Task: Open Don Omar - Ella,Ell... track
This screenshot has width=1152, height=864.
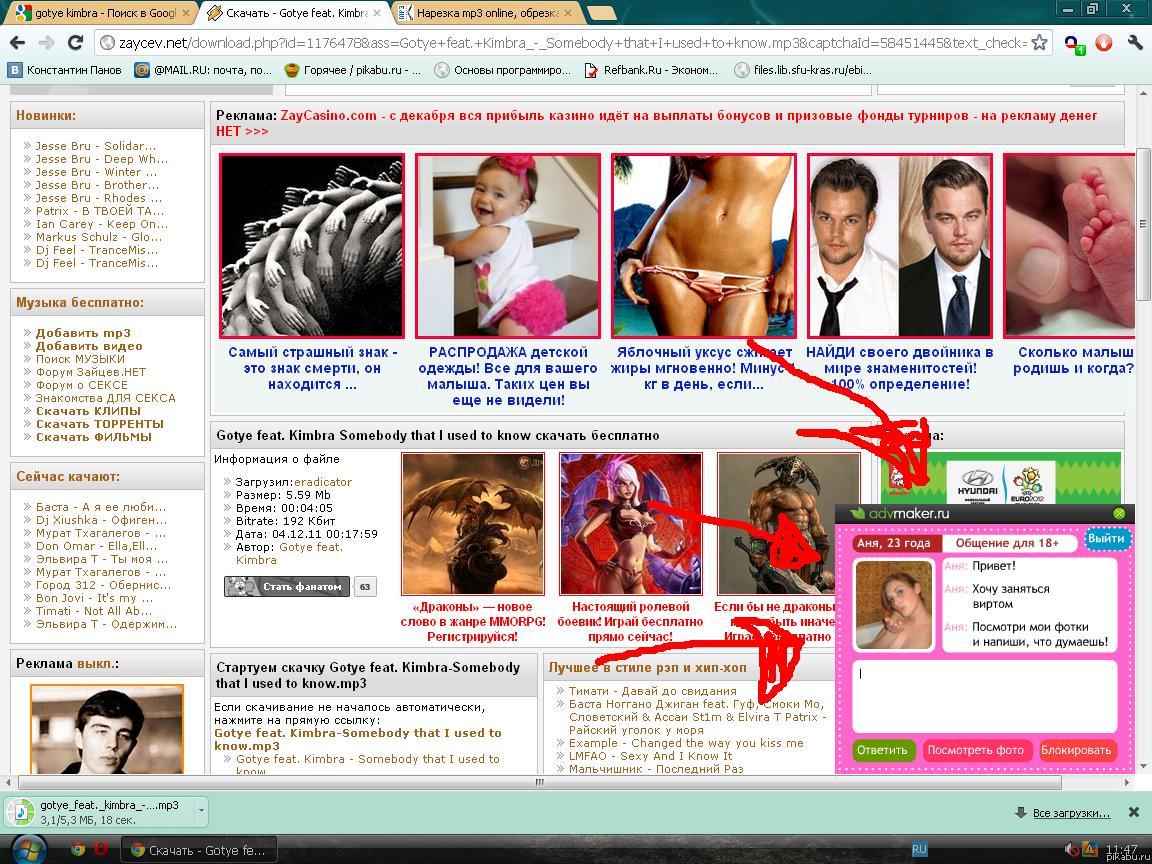Action: 96,546
